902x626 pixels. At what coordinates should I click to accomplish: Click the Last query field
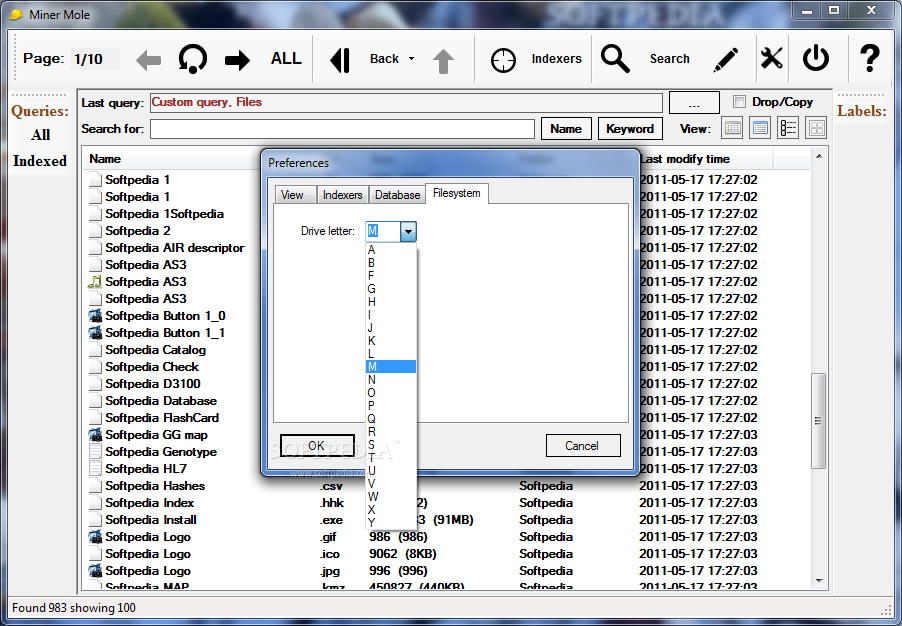pyautogui.click(x=406, y=102)
